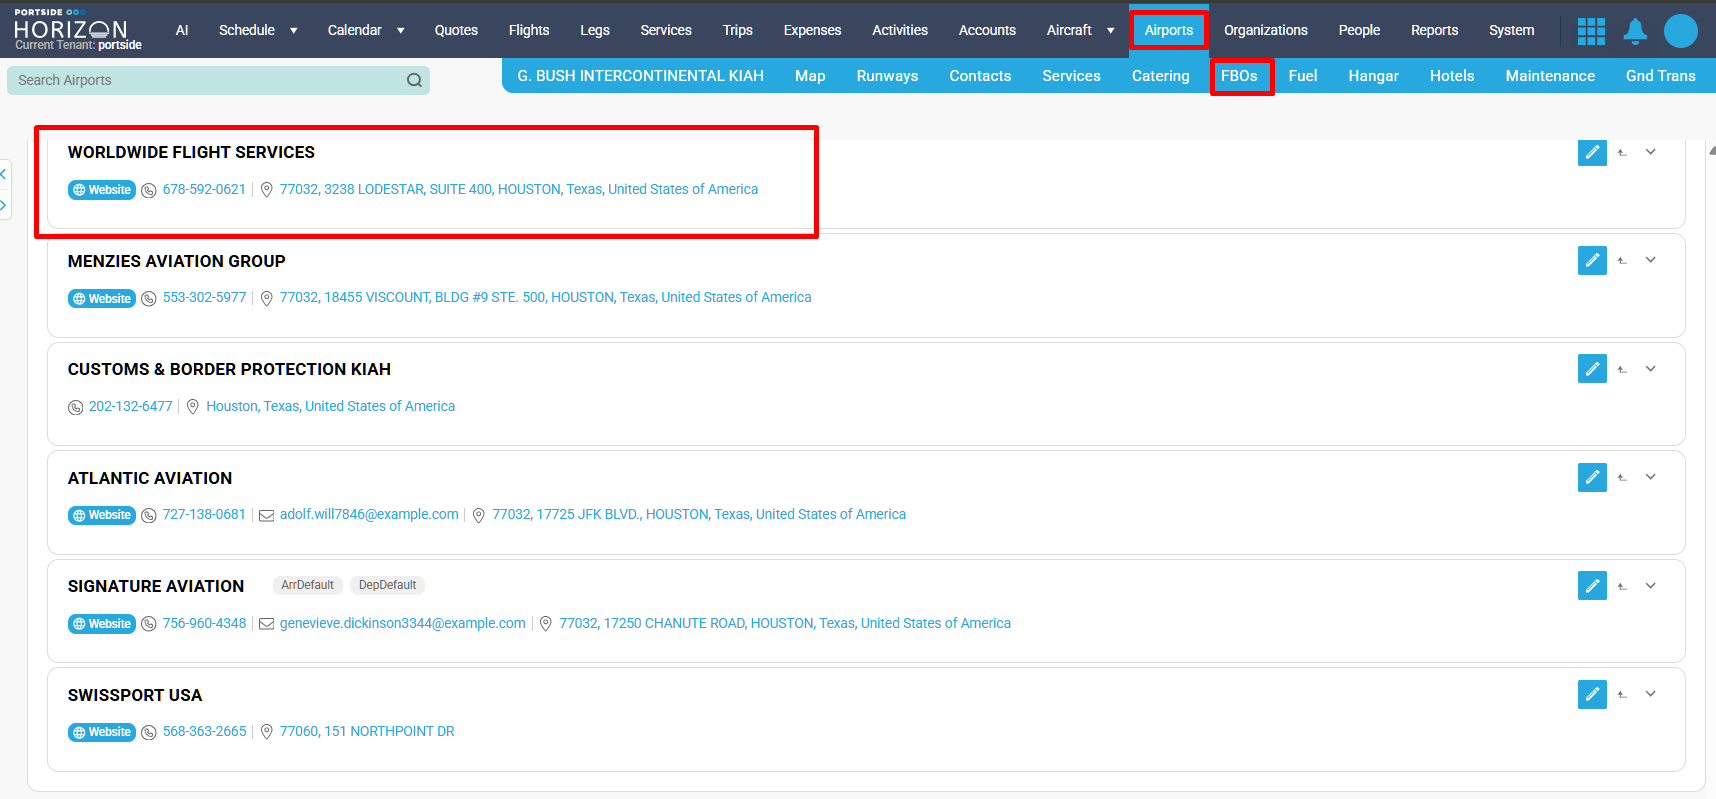Screen dimensions: 1716x799
Task: Click Atlantic Aviation email address
Action: click(369, 515)
